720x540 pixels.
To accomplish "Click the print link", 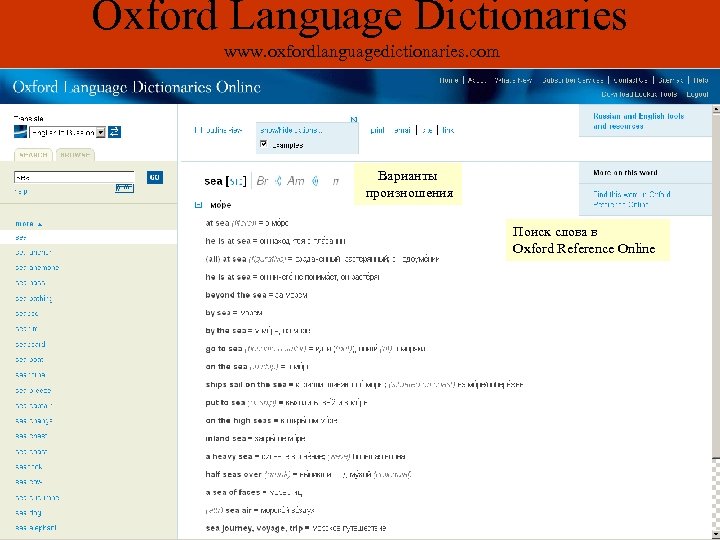I will tap(377, 130).
